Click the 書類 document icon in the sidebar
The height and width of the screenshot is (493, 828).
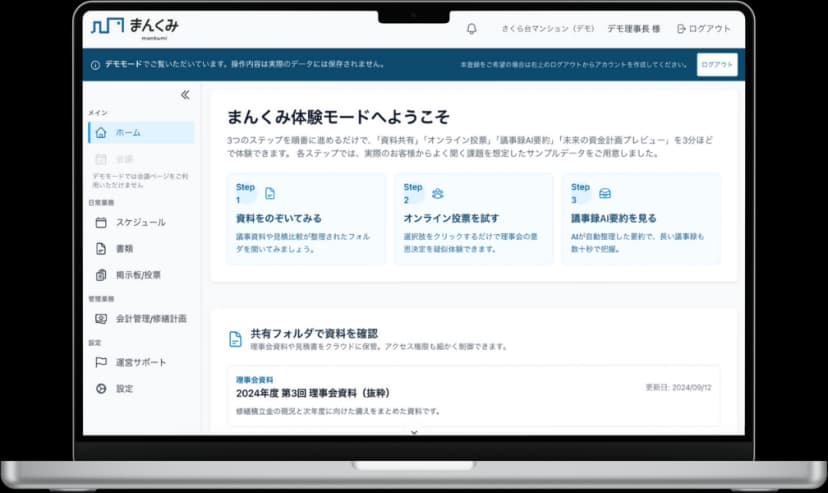pos(101,249)
